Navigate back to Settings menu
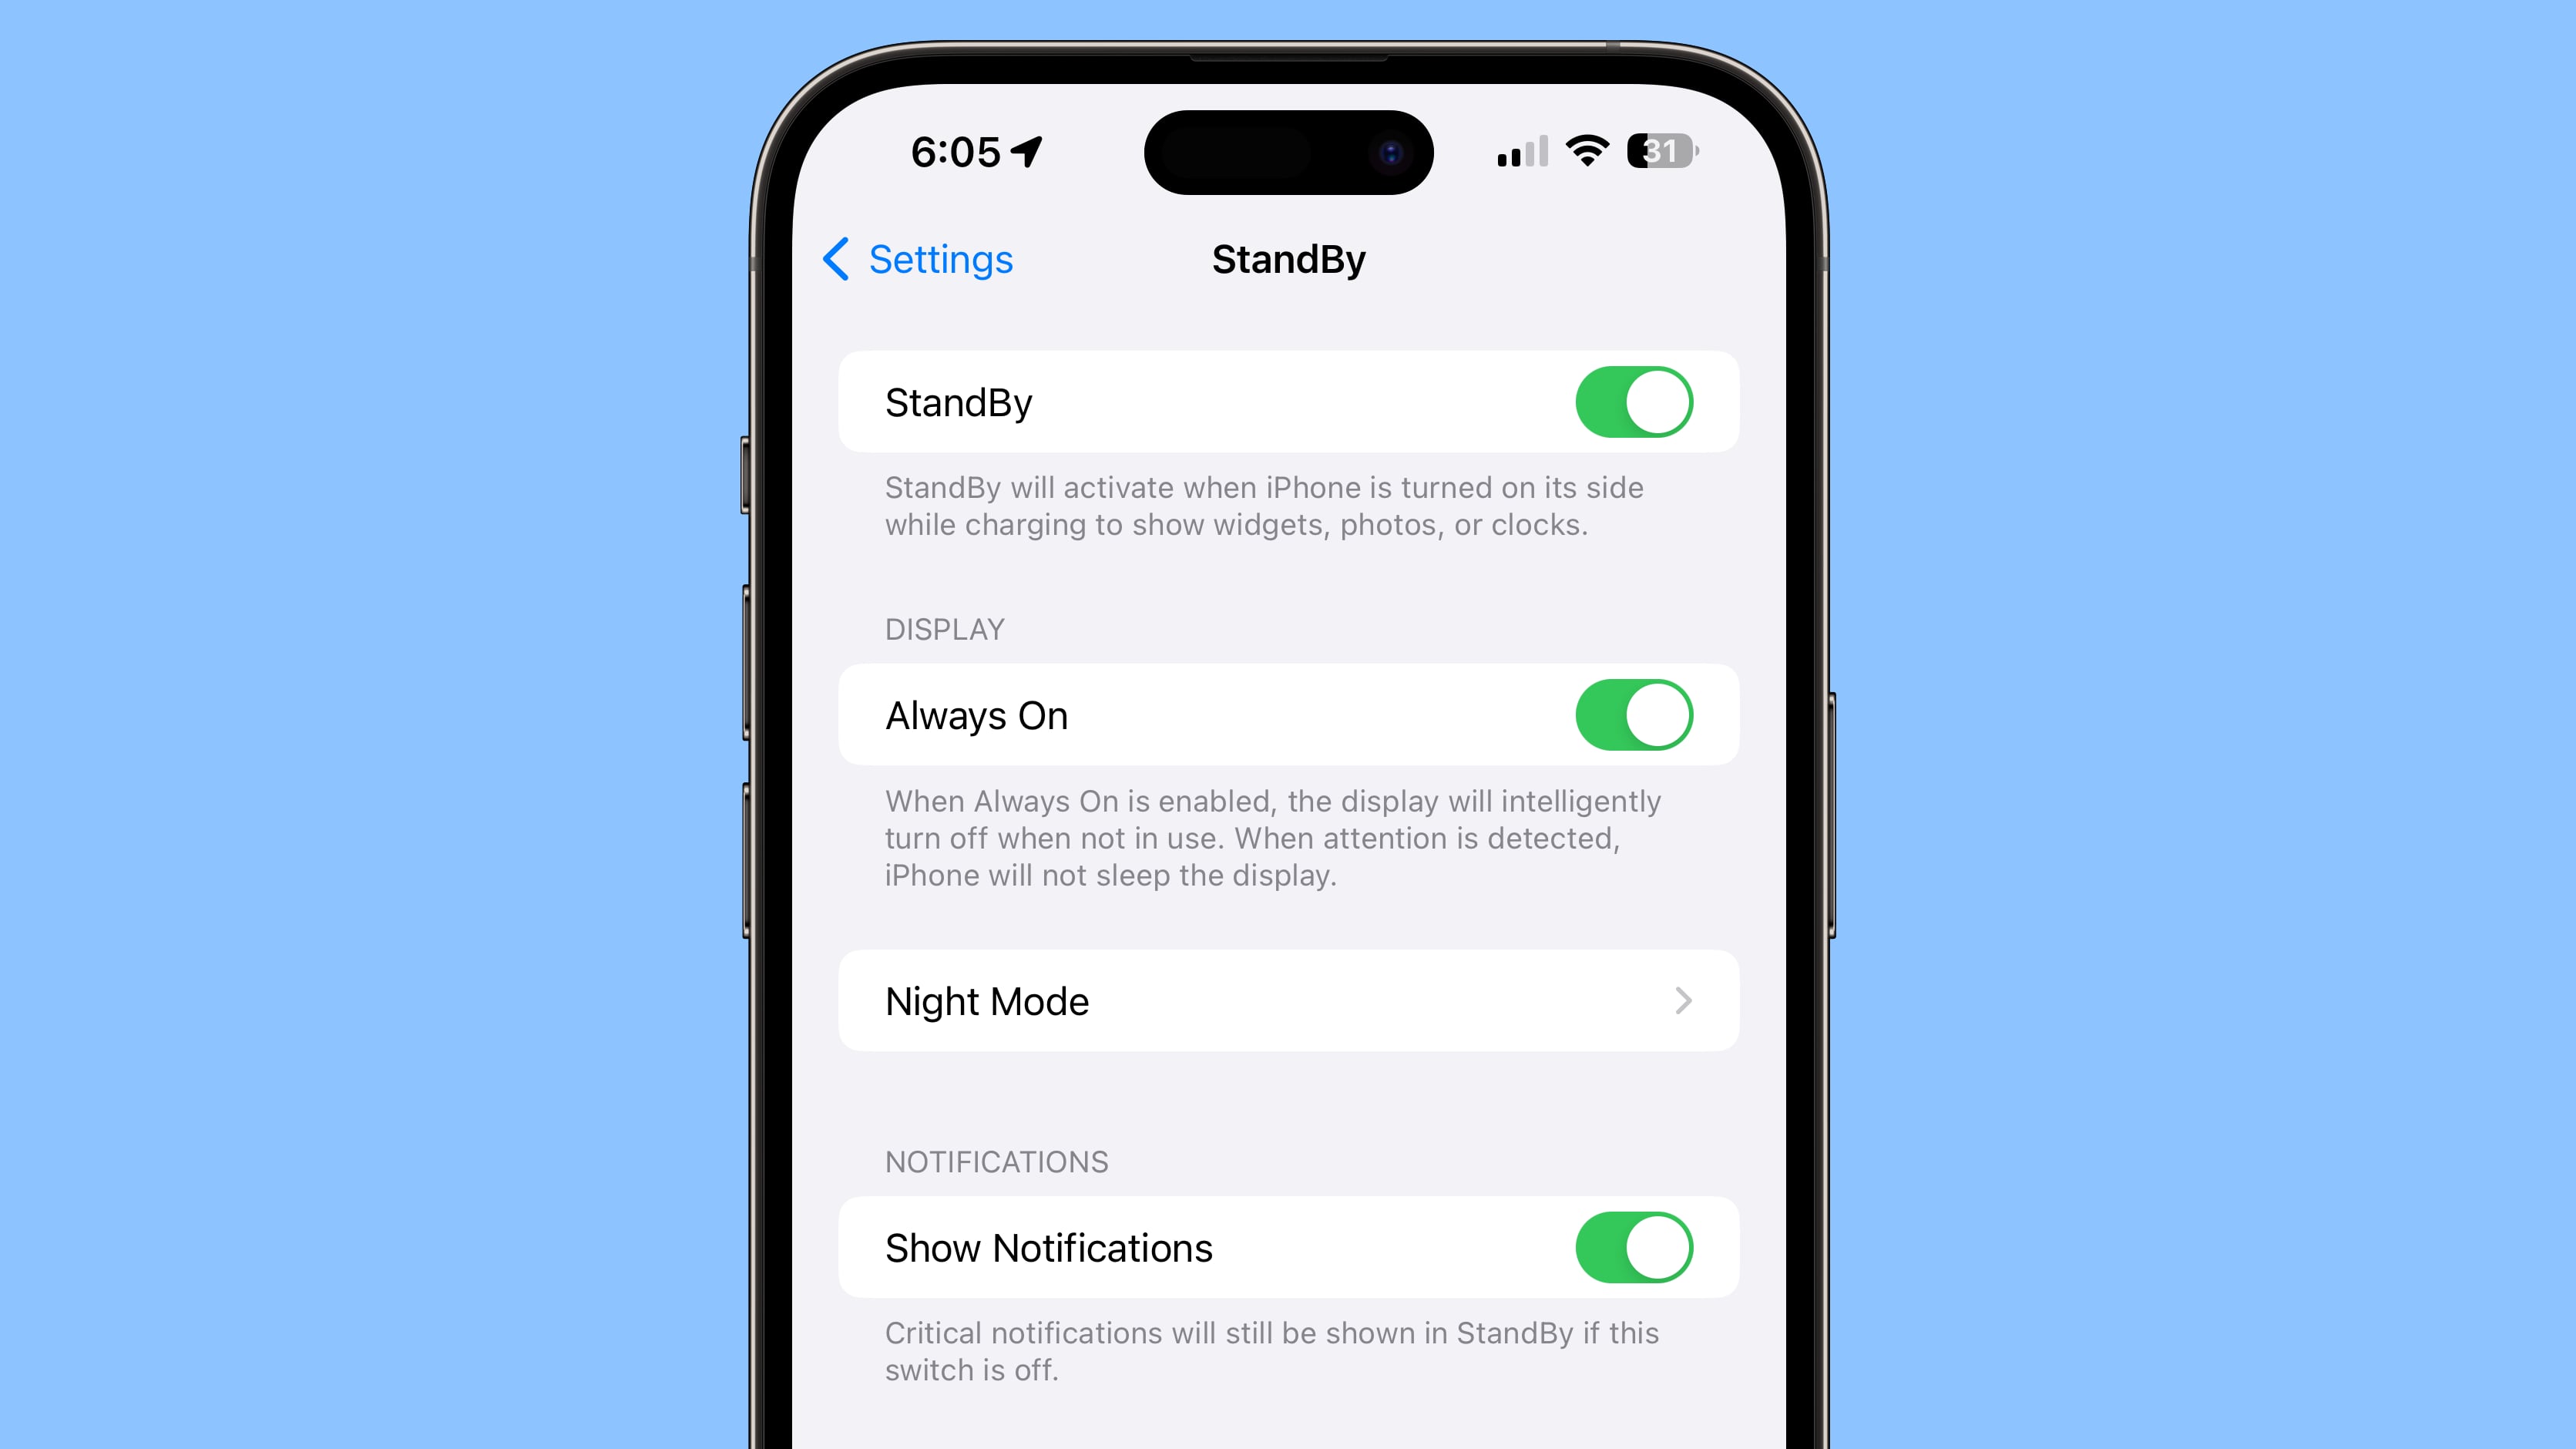 pyautogui.click(x=919, y=258)
